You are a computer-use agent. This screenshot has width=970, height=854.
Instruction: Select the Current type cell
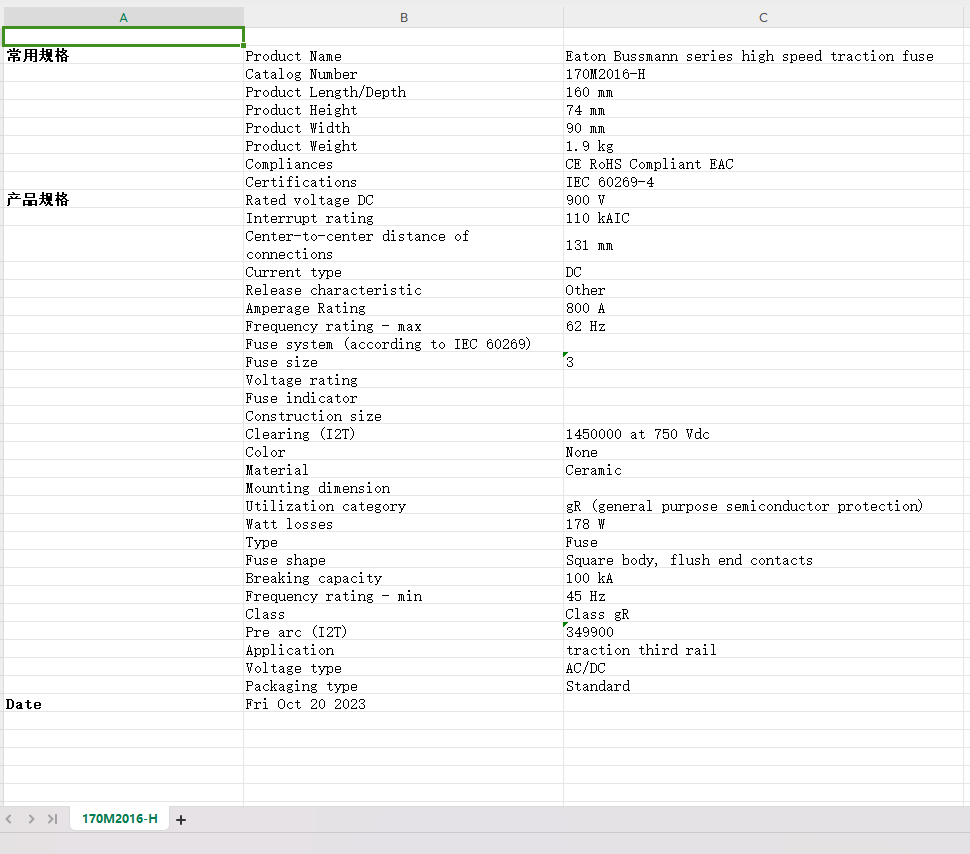tap(403, 272)
